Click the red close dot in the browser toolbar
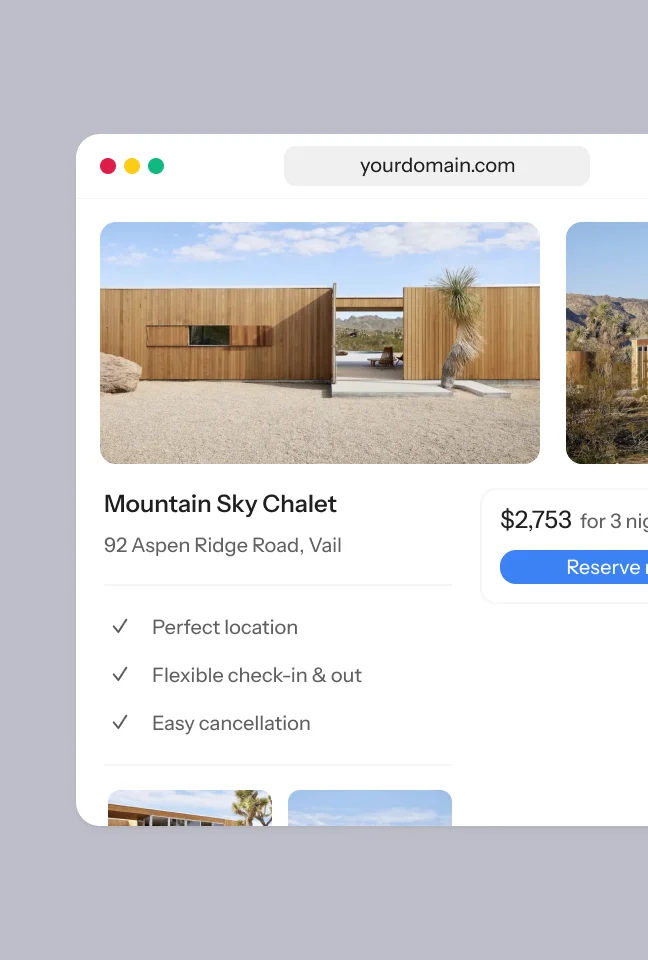This screenshot has width=648, height=960. [x=108, y=166]
